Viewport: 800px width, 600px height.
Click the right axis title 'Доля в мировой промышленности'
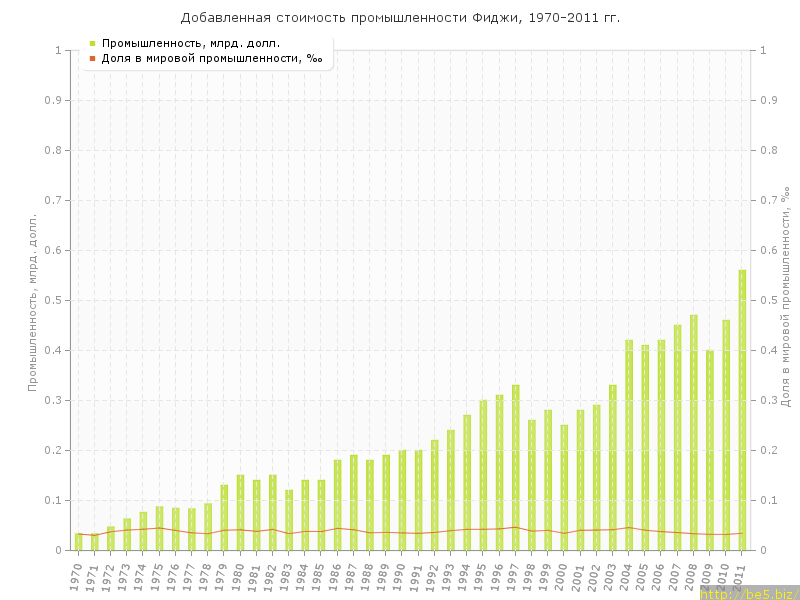786,296
